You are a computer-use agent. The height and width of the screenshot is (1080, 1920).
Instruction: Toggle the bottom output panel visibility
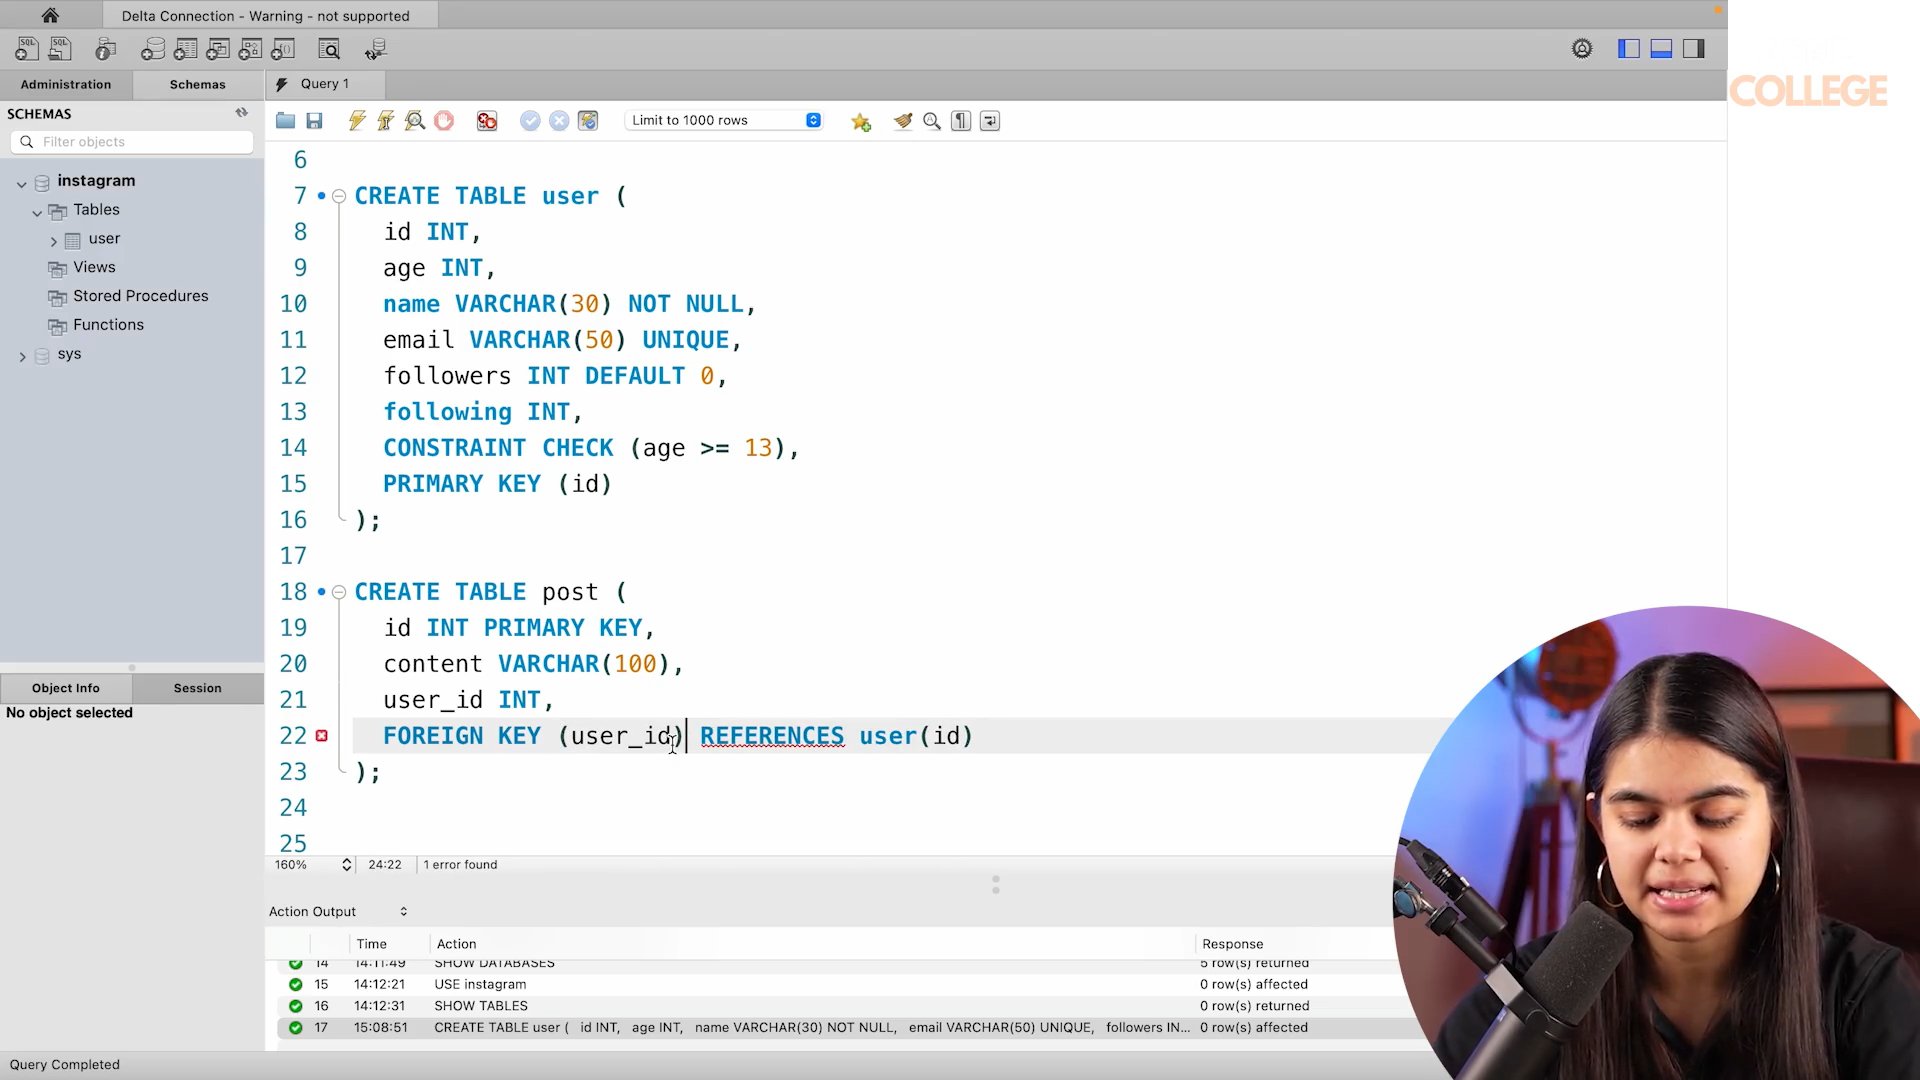point(1661,49)
